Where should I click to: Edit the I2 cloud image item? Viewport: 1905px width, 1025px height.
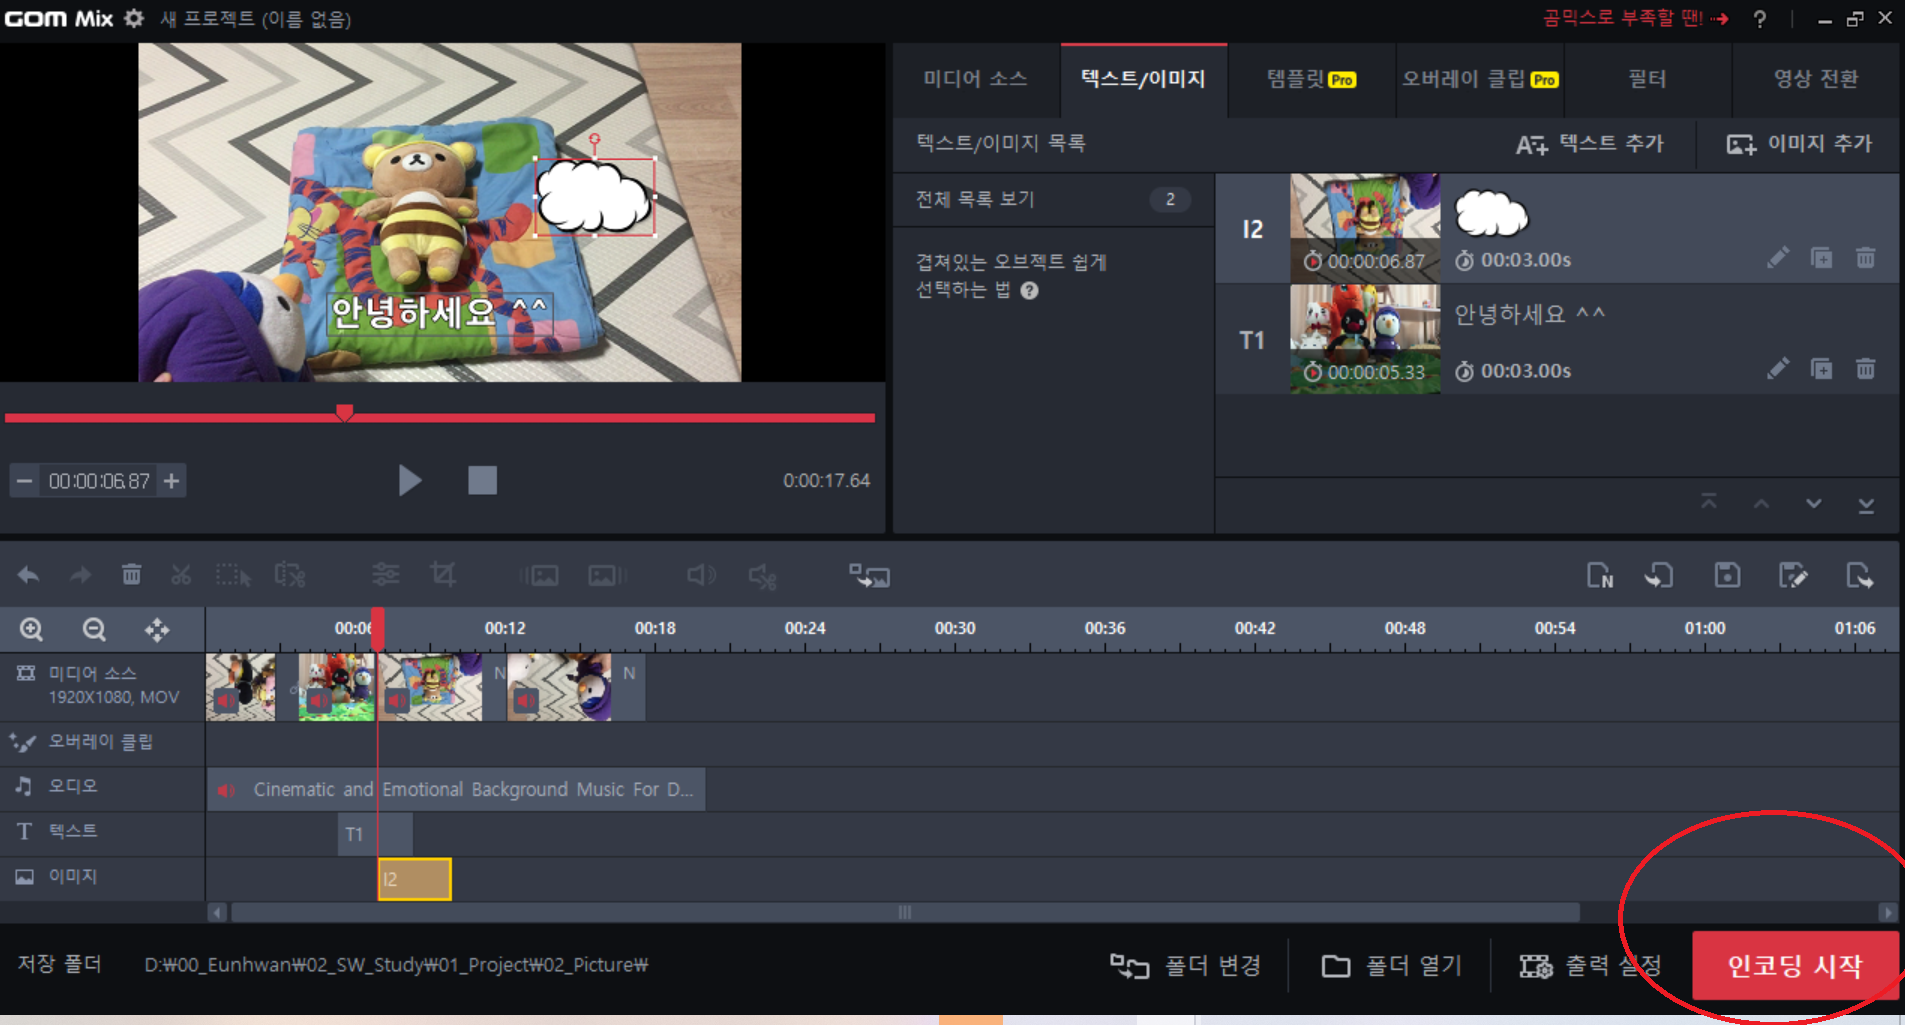[1778, 258]
